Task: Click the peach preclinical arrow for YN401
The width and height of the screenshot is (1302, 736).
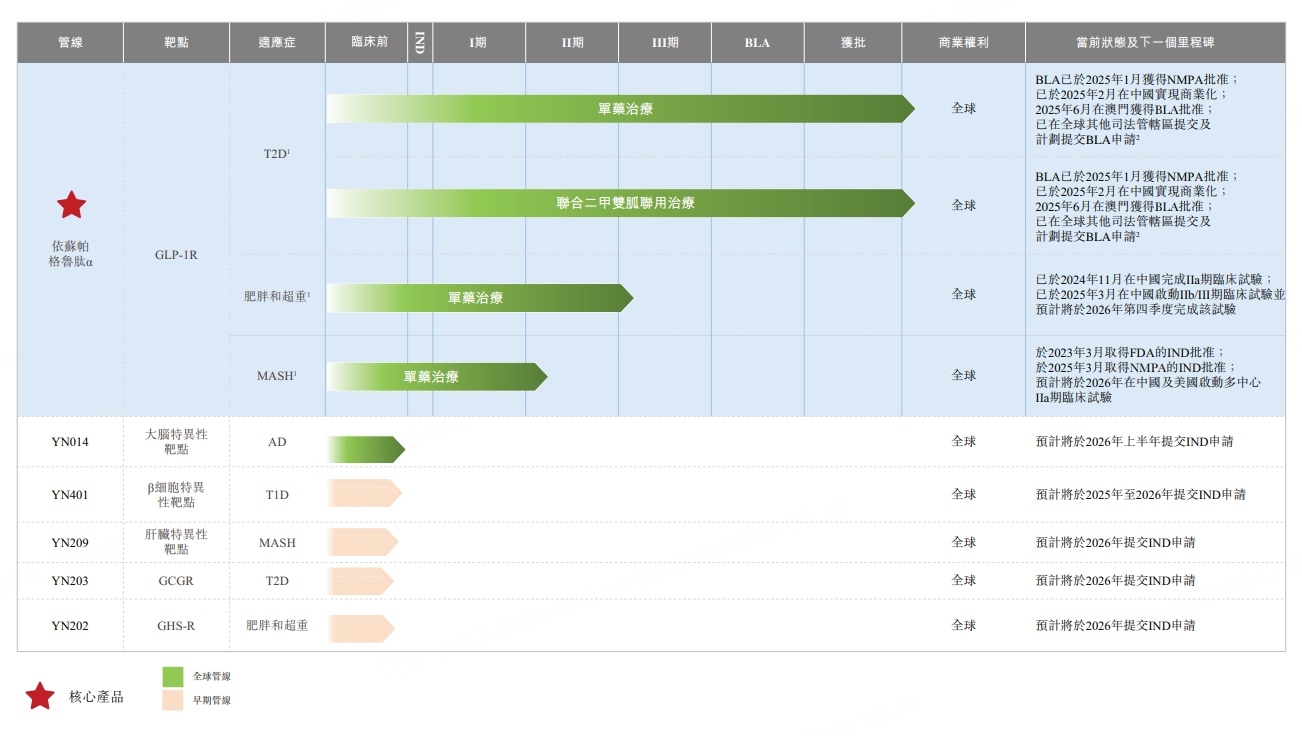Action: tap(364, 493)
